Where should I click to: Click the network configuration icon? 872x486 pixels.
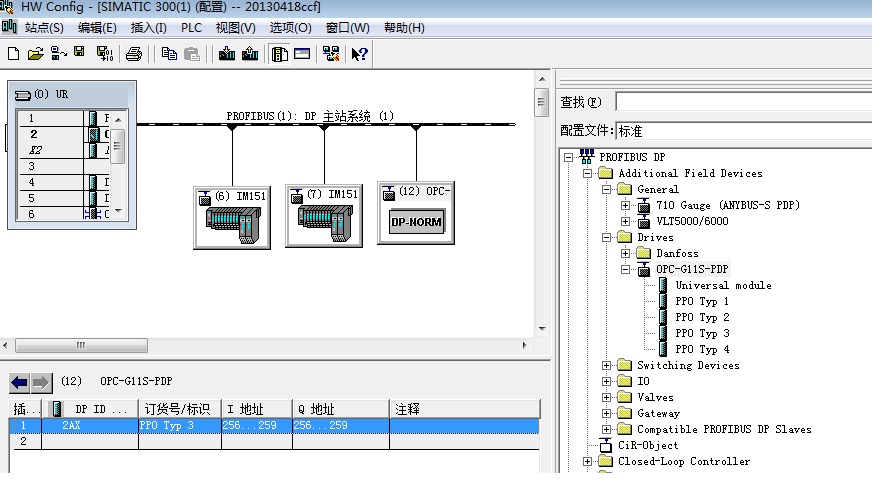pyautogui.click(x=331, y=54)
